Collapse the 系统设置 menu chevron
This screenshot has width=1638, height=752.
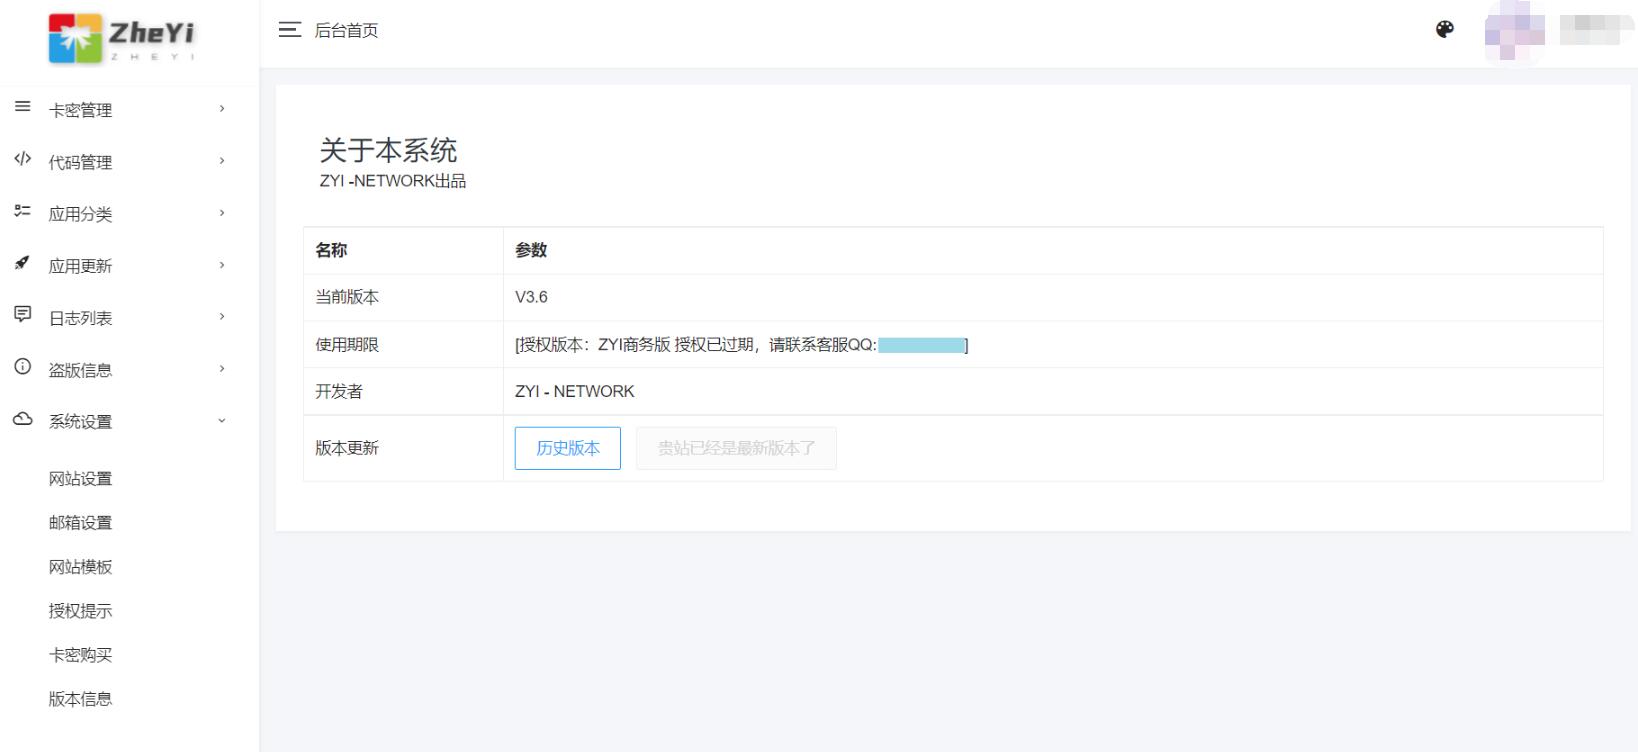click(222, 421)
